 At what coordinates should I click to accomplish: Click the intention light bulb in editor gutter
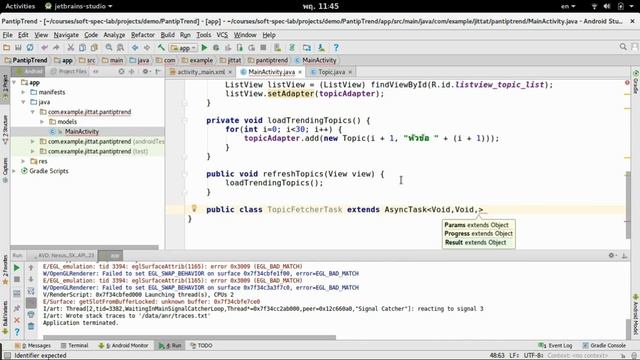pyautogui.click(x=194, y=209)
